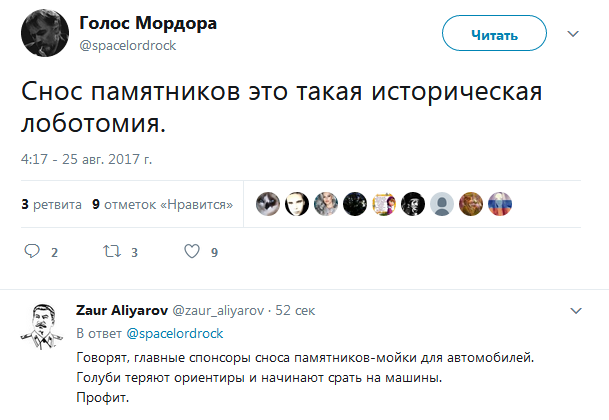Show the 9 «Нравится» likes list
This screenshot has height=420, width=609.
pyautogui.click(x=162, y=204)
